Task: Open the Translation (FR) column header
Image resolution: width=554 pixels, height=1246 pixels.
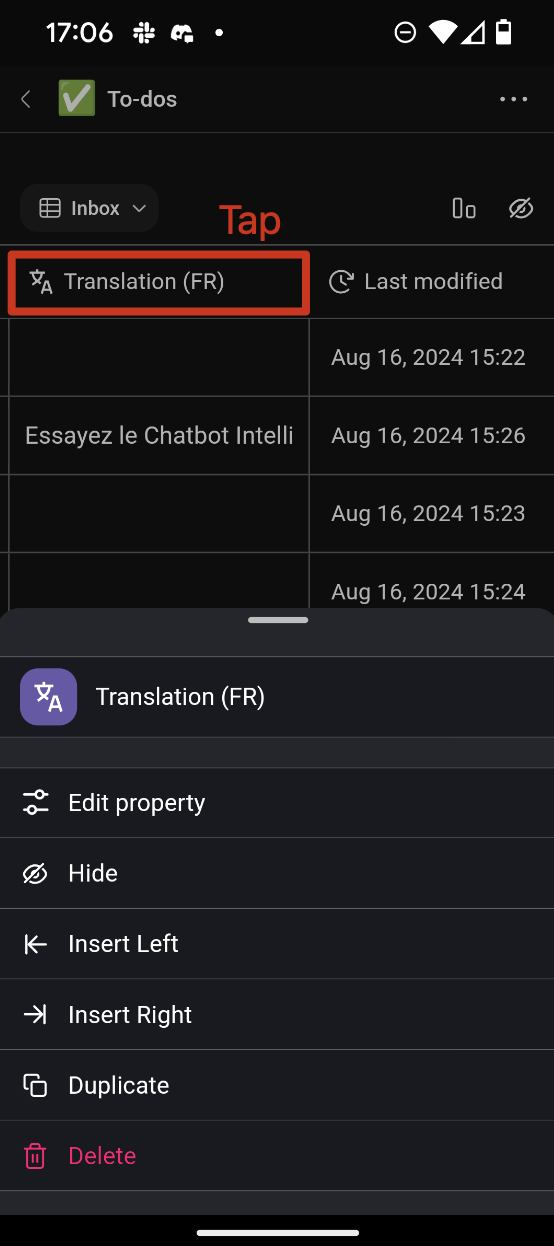Action: coord(159,283)
